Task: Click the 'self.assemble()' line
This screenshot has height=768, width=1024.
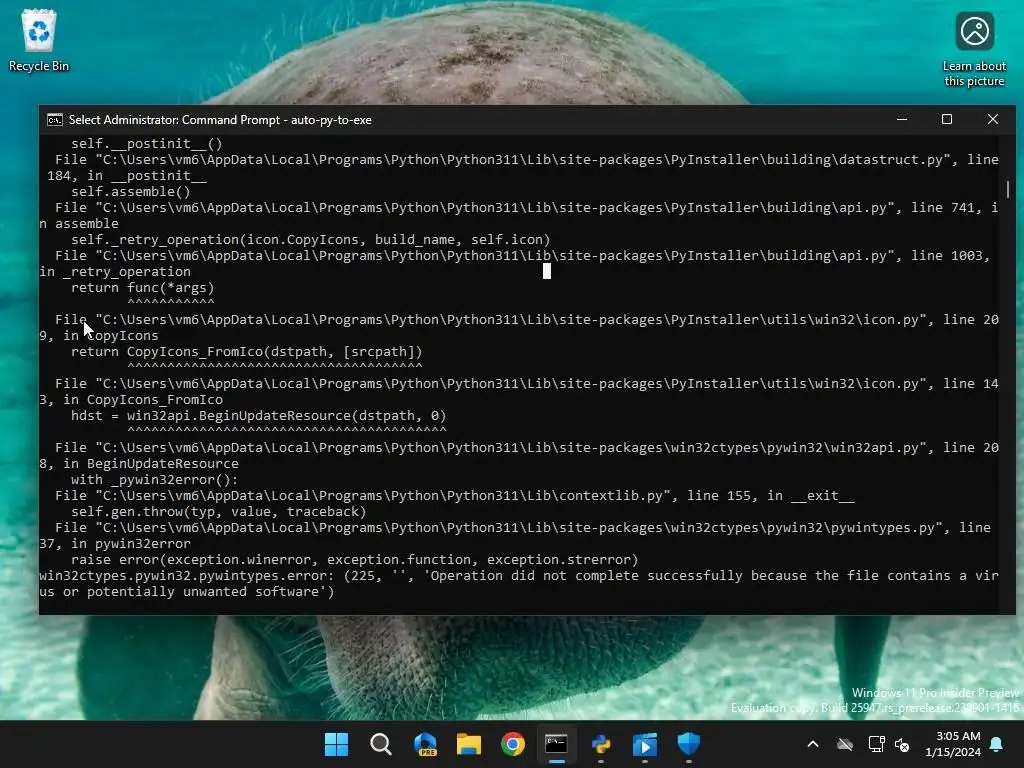Action: tap(131, 191)
